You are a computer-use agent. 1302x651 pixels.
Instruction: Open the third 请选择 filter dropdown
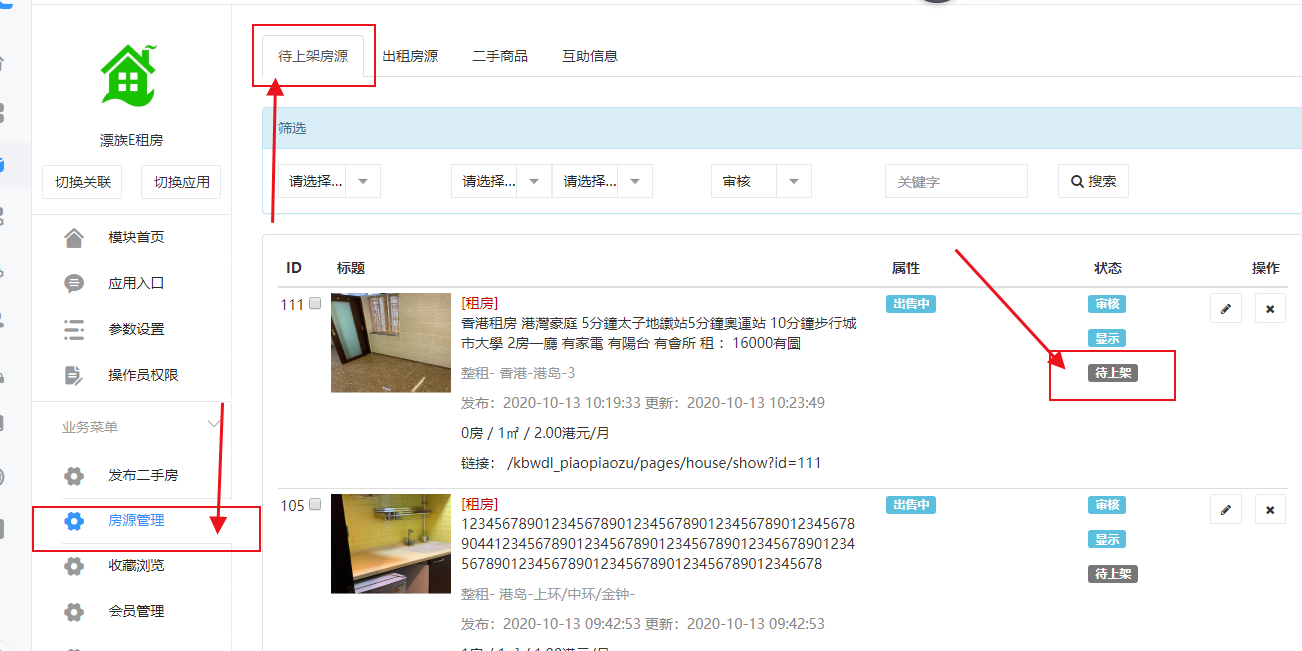click(x=602, y=182)
